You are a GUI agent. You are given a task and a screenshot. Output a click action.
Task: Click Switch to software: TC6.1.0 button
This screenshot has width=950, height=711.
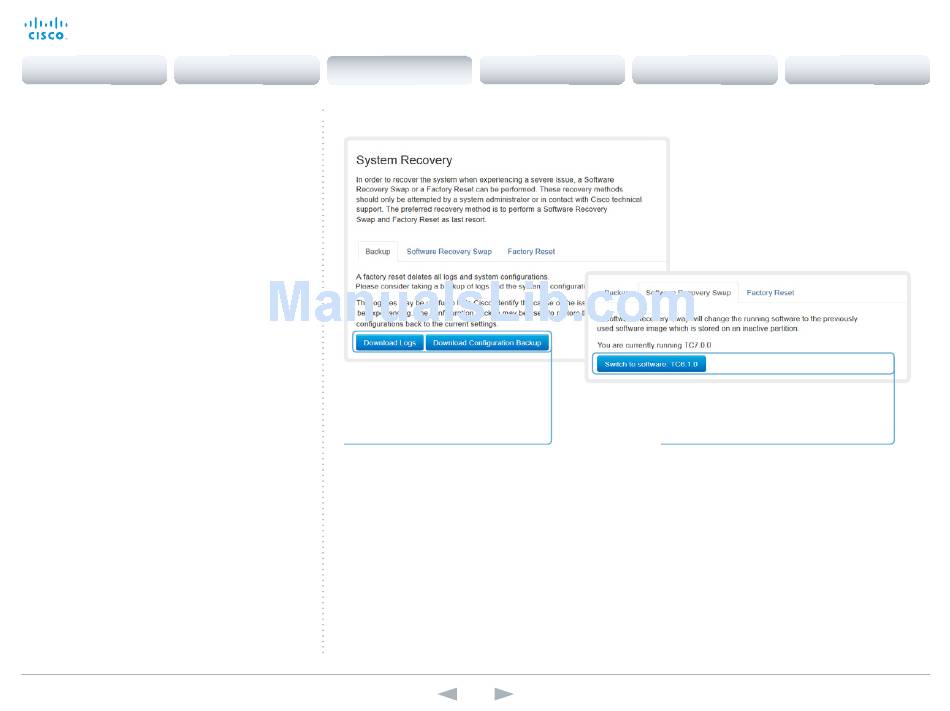pos(651,364)
